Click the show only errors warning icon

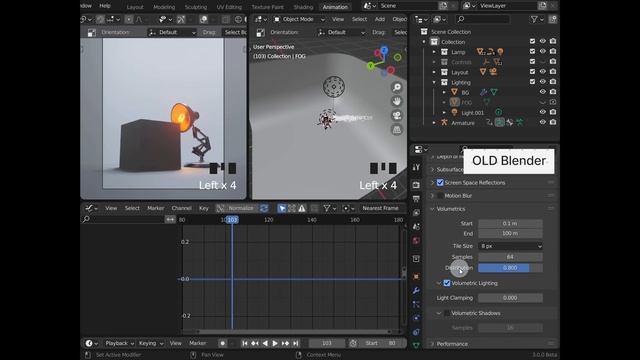click(302, 208)
